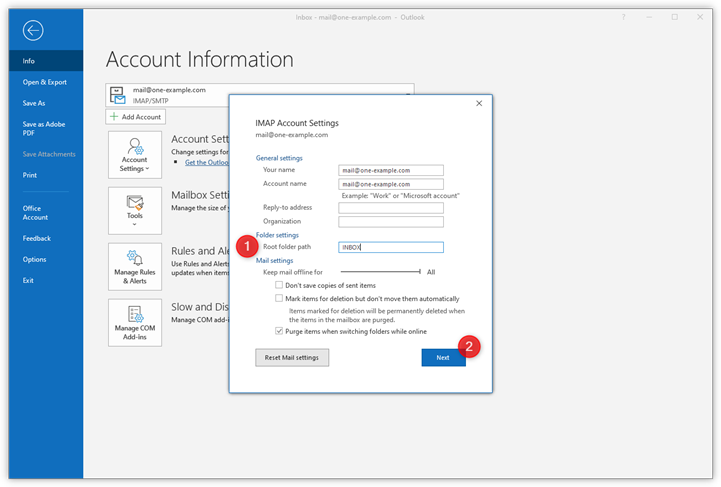The image size is (721, 487).
Task: Click the Reset Mail settings button
Action: (x=292, y=357)
